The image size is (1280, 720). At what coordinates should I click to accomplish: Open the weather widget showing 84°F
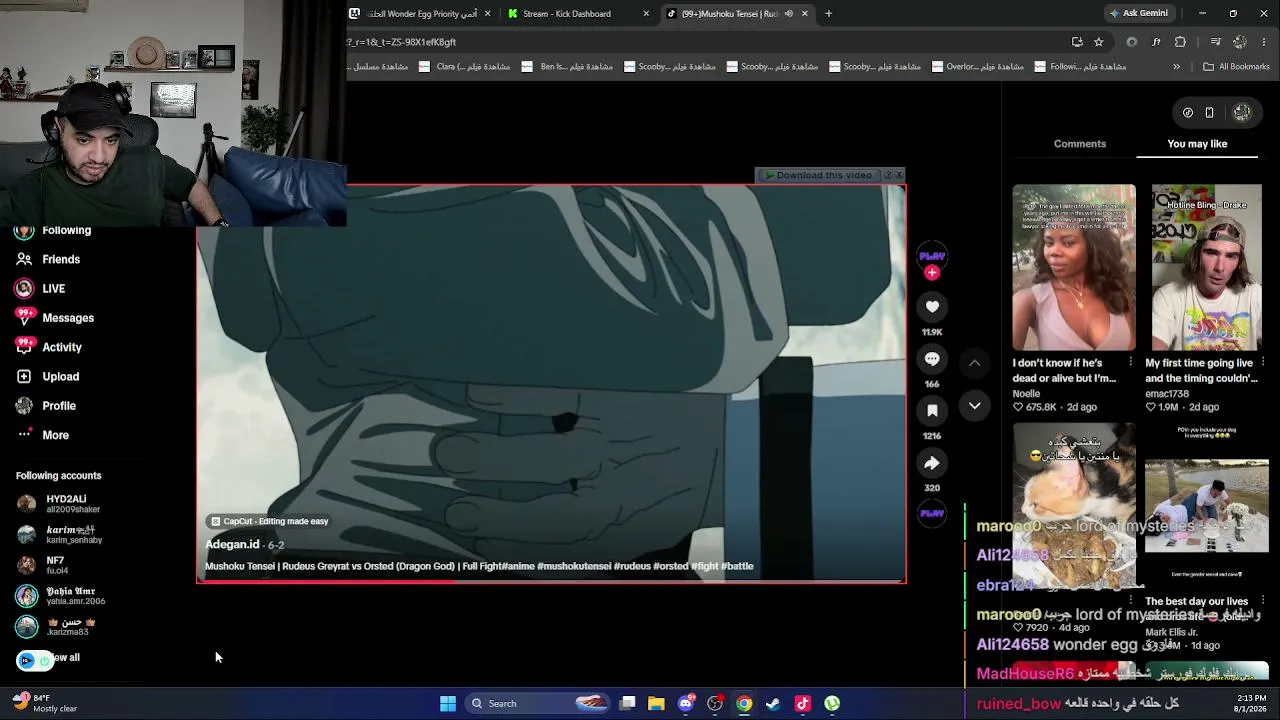coord(45,703)
